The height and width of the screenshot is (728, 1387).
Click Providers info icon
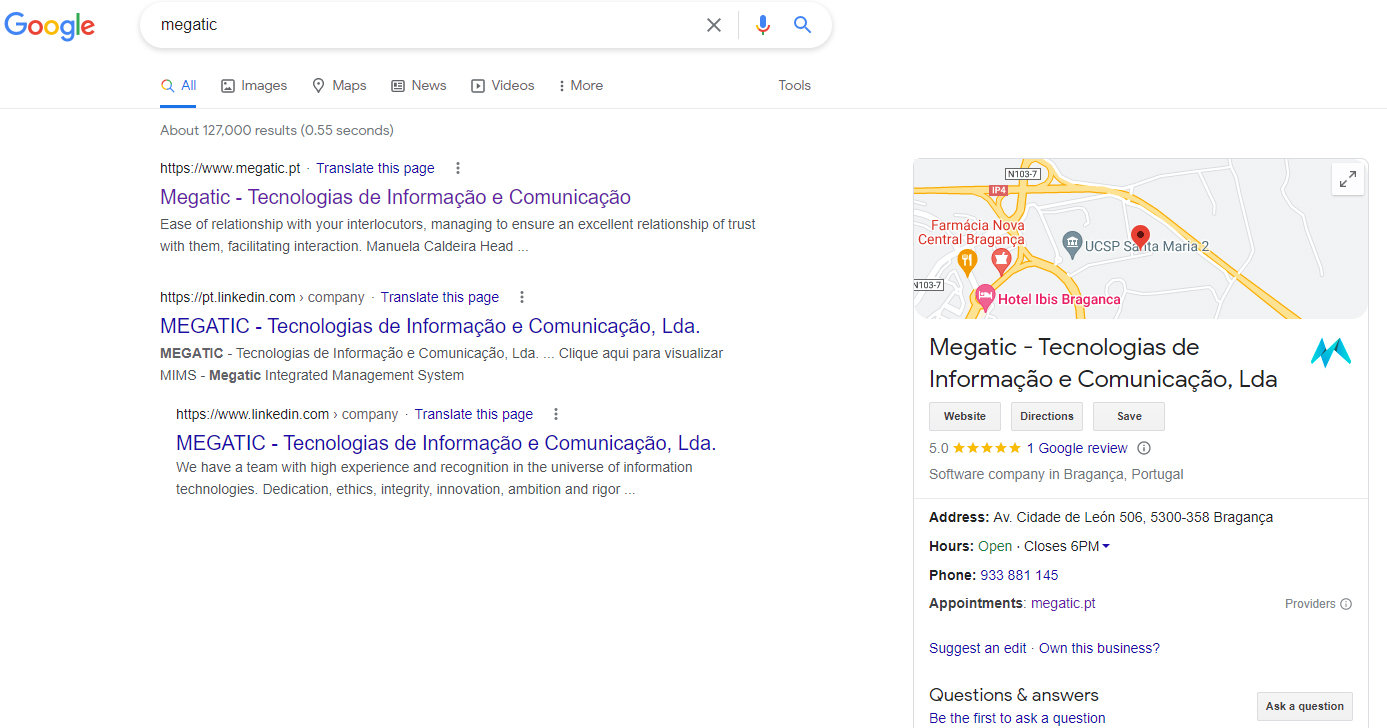point(1346,604)
